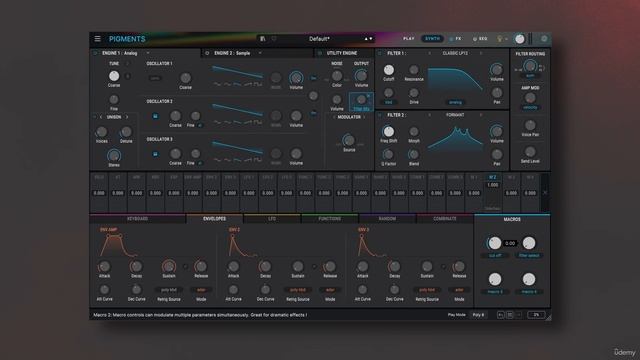The width and height of the screenshot is (640, 360).
Task: Click the cut off macro value field 0.00
Action: [510, 243]
